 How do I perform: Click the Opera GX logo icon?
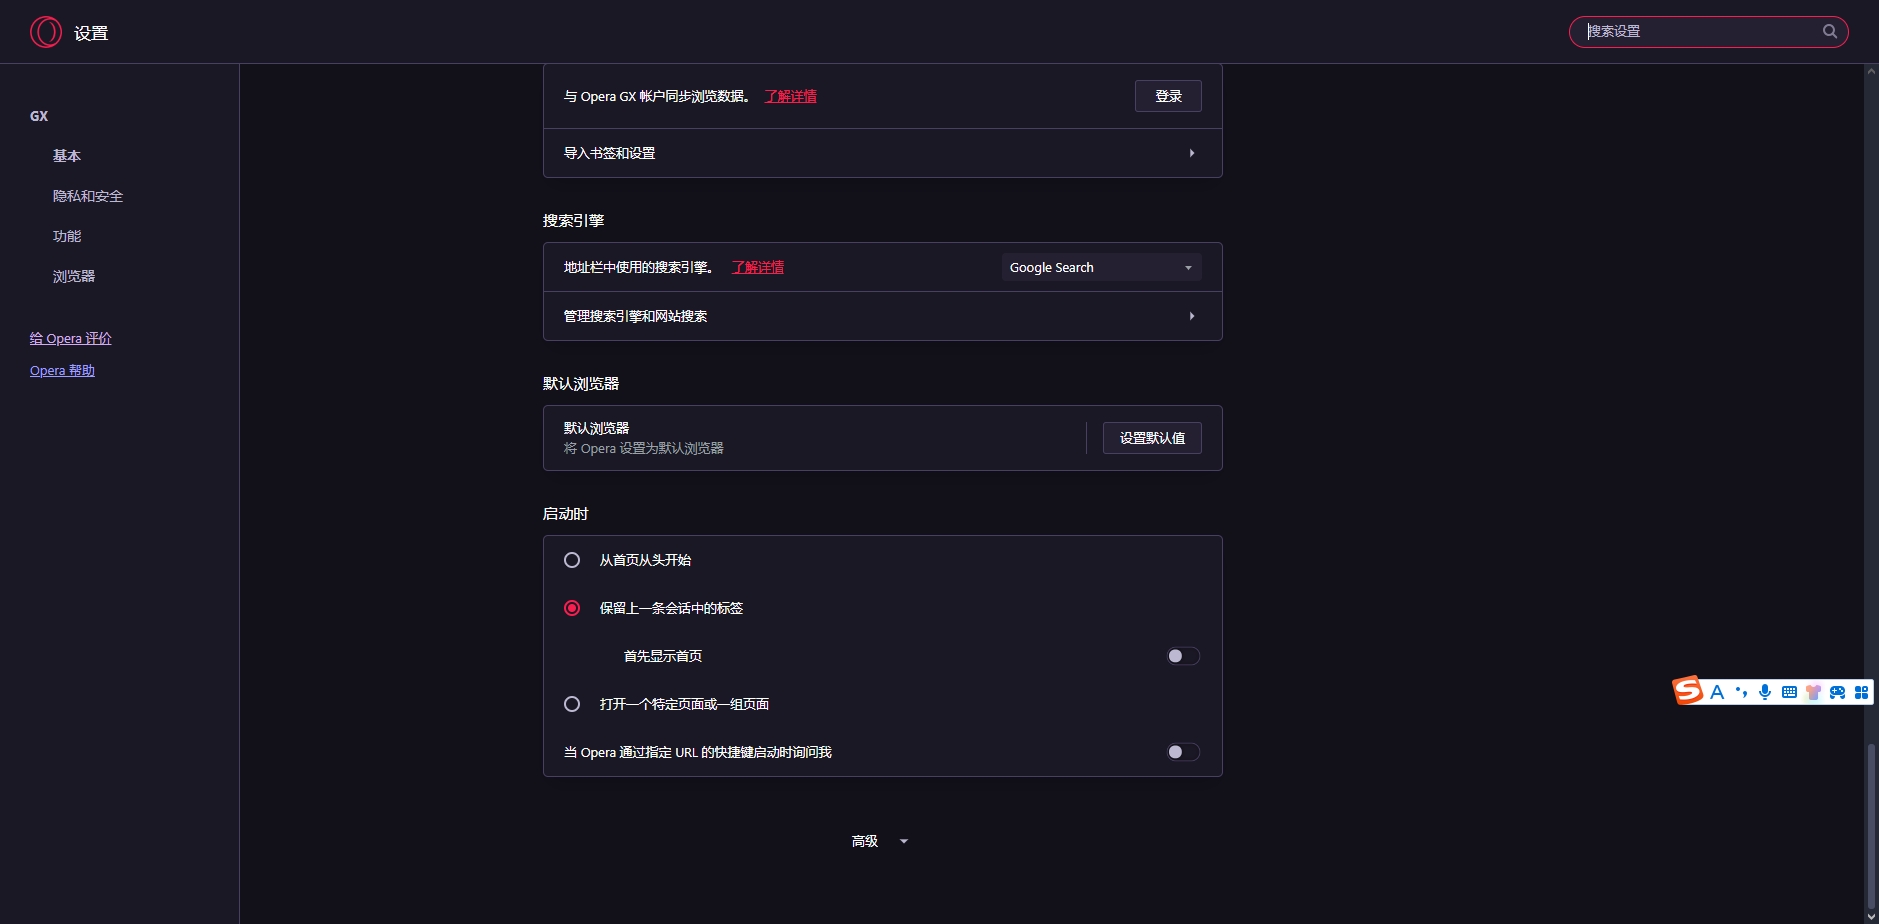(46, 32)
